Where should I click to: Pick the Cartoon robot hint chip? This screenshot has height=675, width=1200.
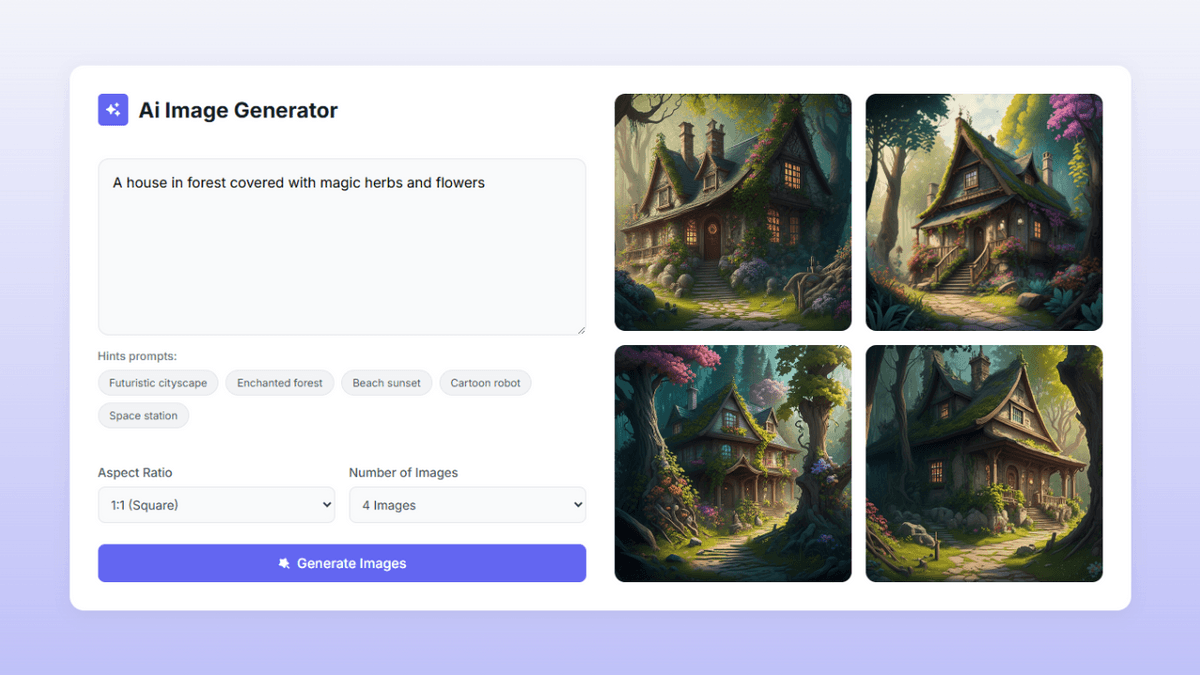pyautogui.click(x=485, y=383)
